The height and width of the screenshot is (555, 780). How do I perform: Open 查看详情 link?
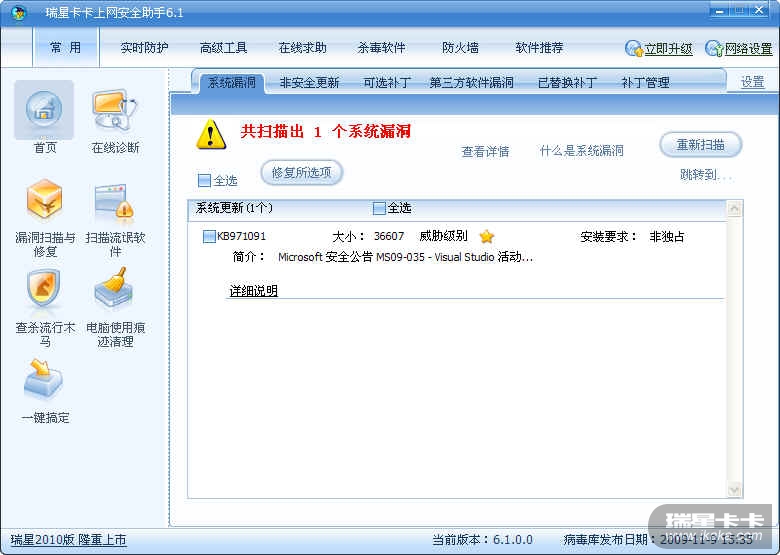pyautogui.click(x=486, y=151)
